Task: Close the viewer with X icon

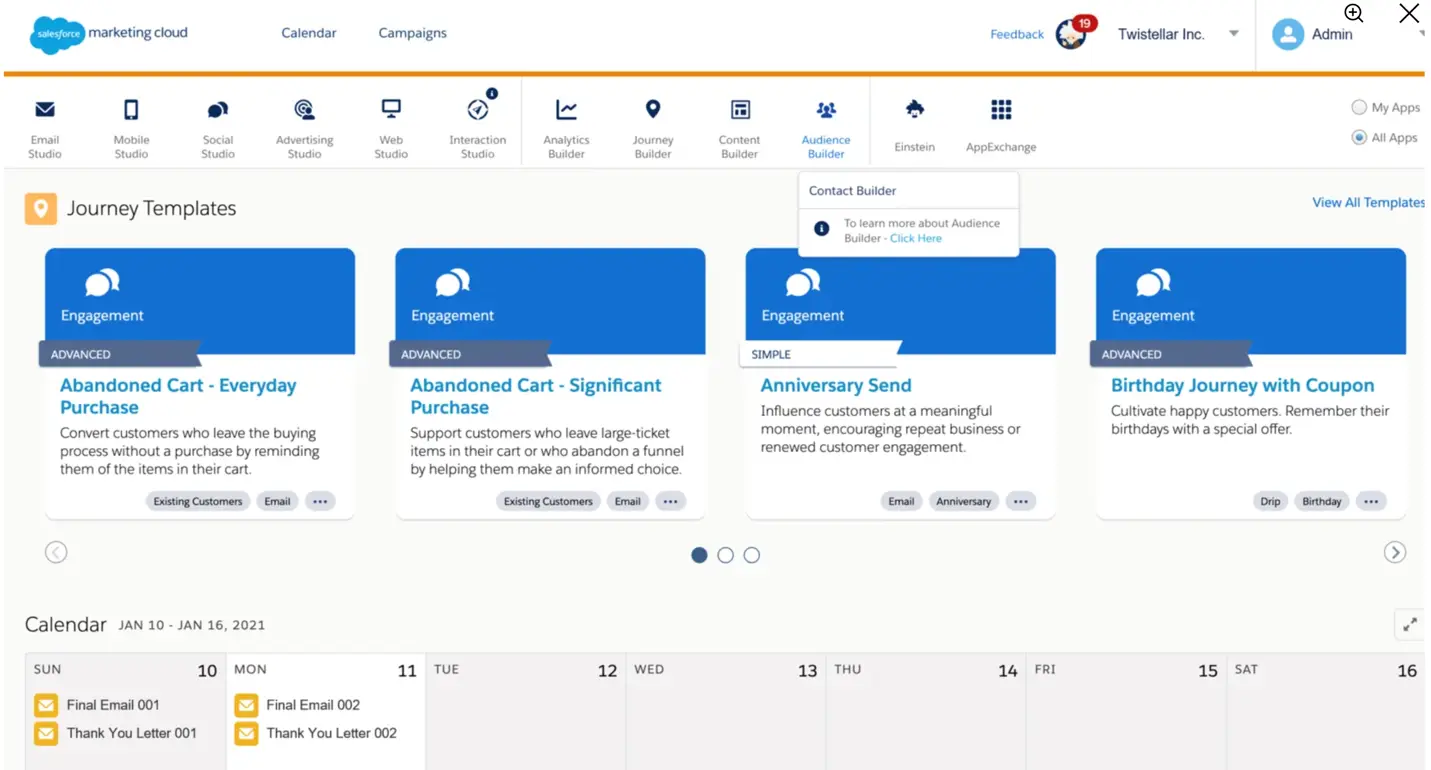Action: click(x=1409, y=13)
